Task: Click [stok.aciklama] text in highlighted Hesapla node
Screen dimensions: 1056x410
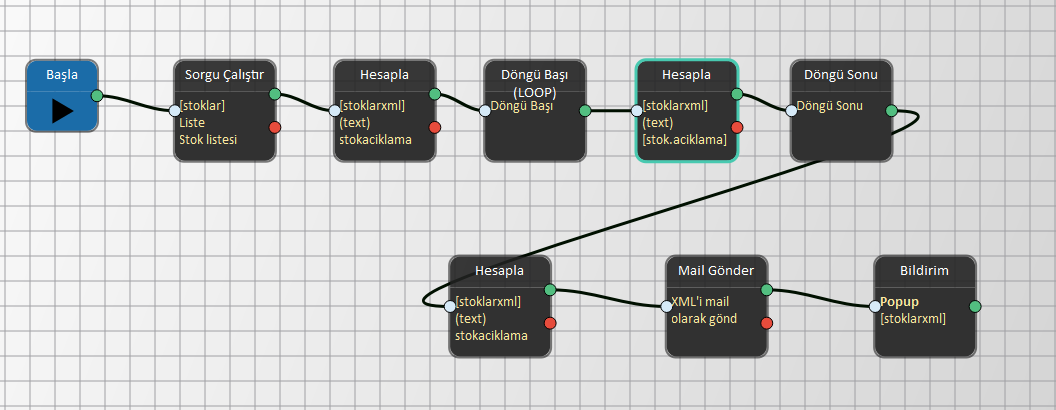Action: coord(685,140)
